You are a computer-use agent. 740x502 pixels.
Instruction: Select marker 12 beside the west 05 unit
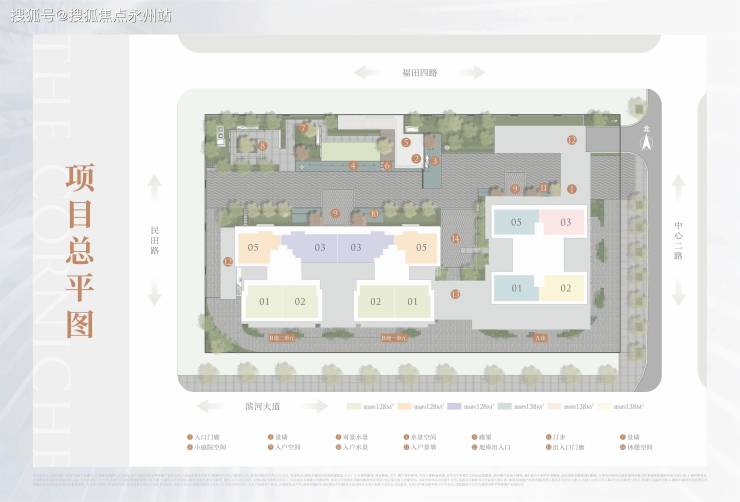[228, 261]
